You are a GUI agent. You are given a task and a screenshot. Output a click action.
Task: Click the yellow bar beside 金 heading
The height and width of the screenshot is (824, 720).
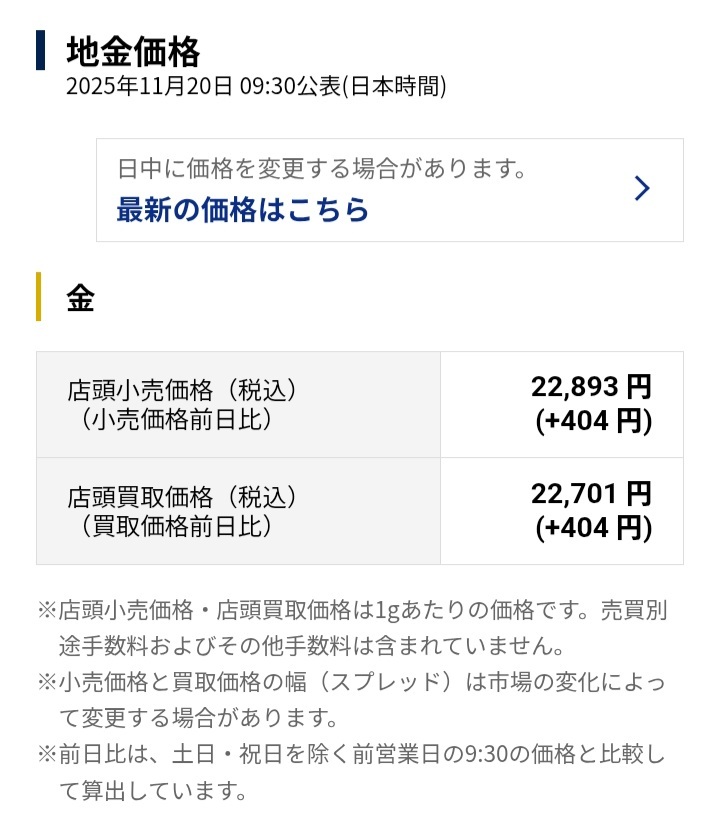pos(39,296)
